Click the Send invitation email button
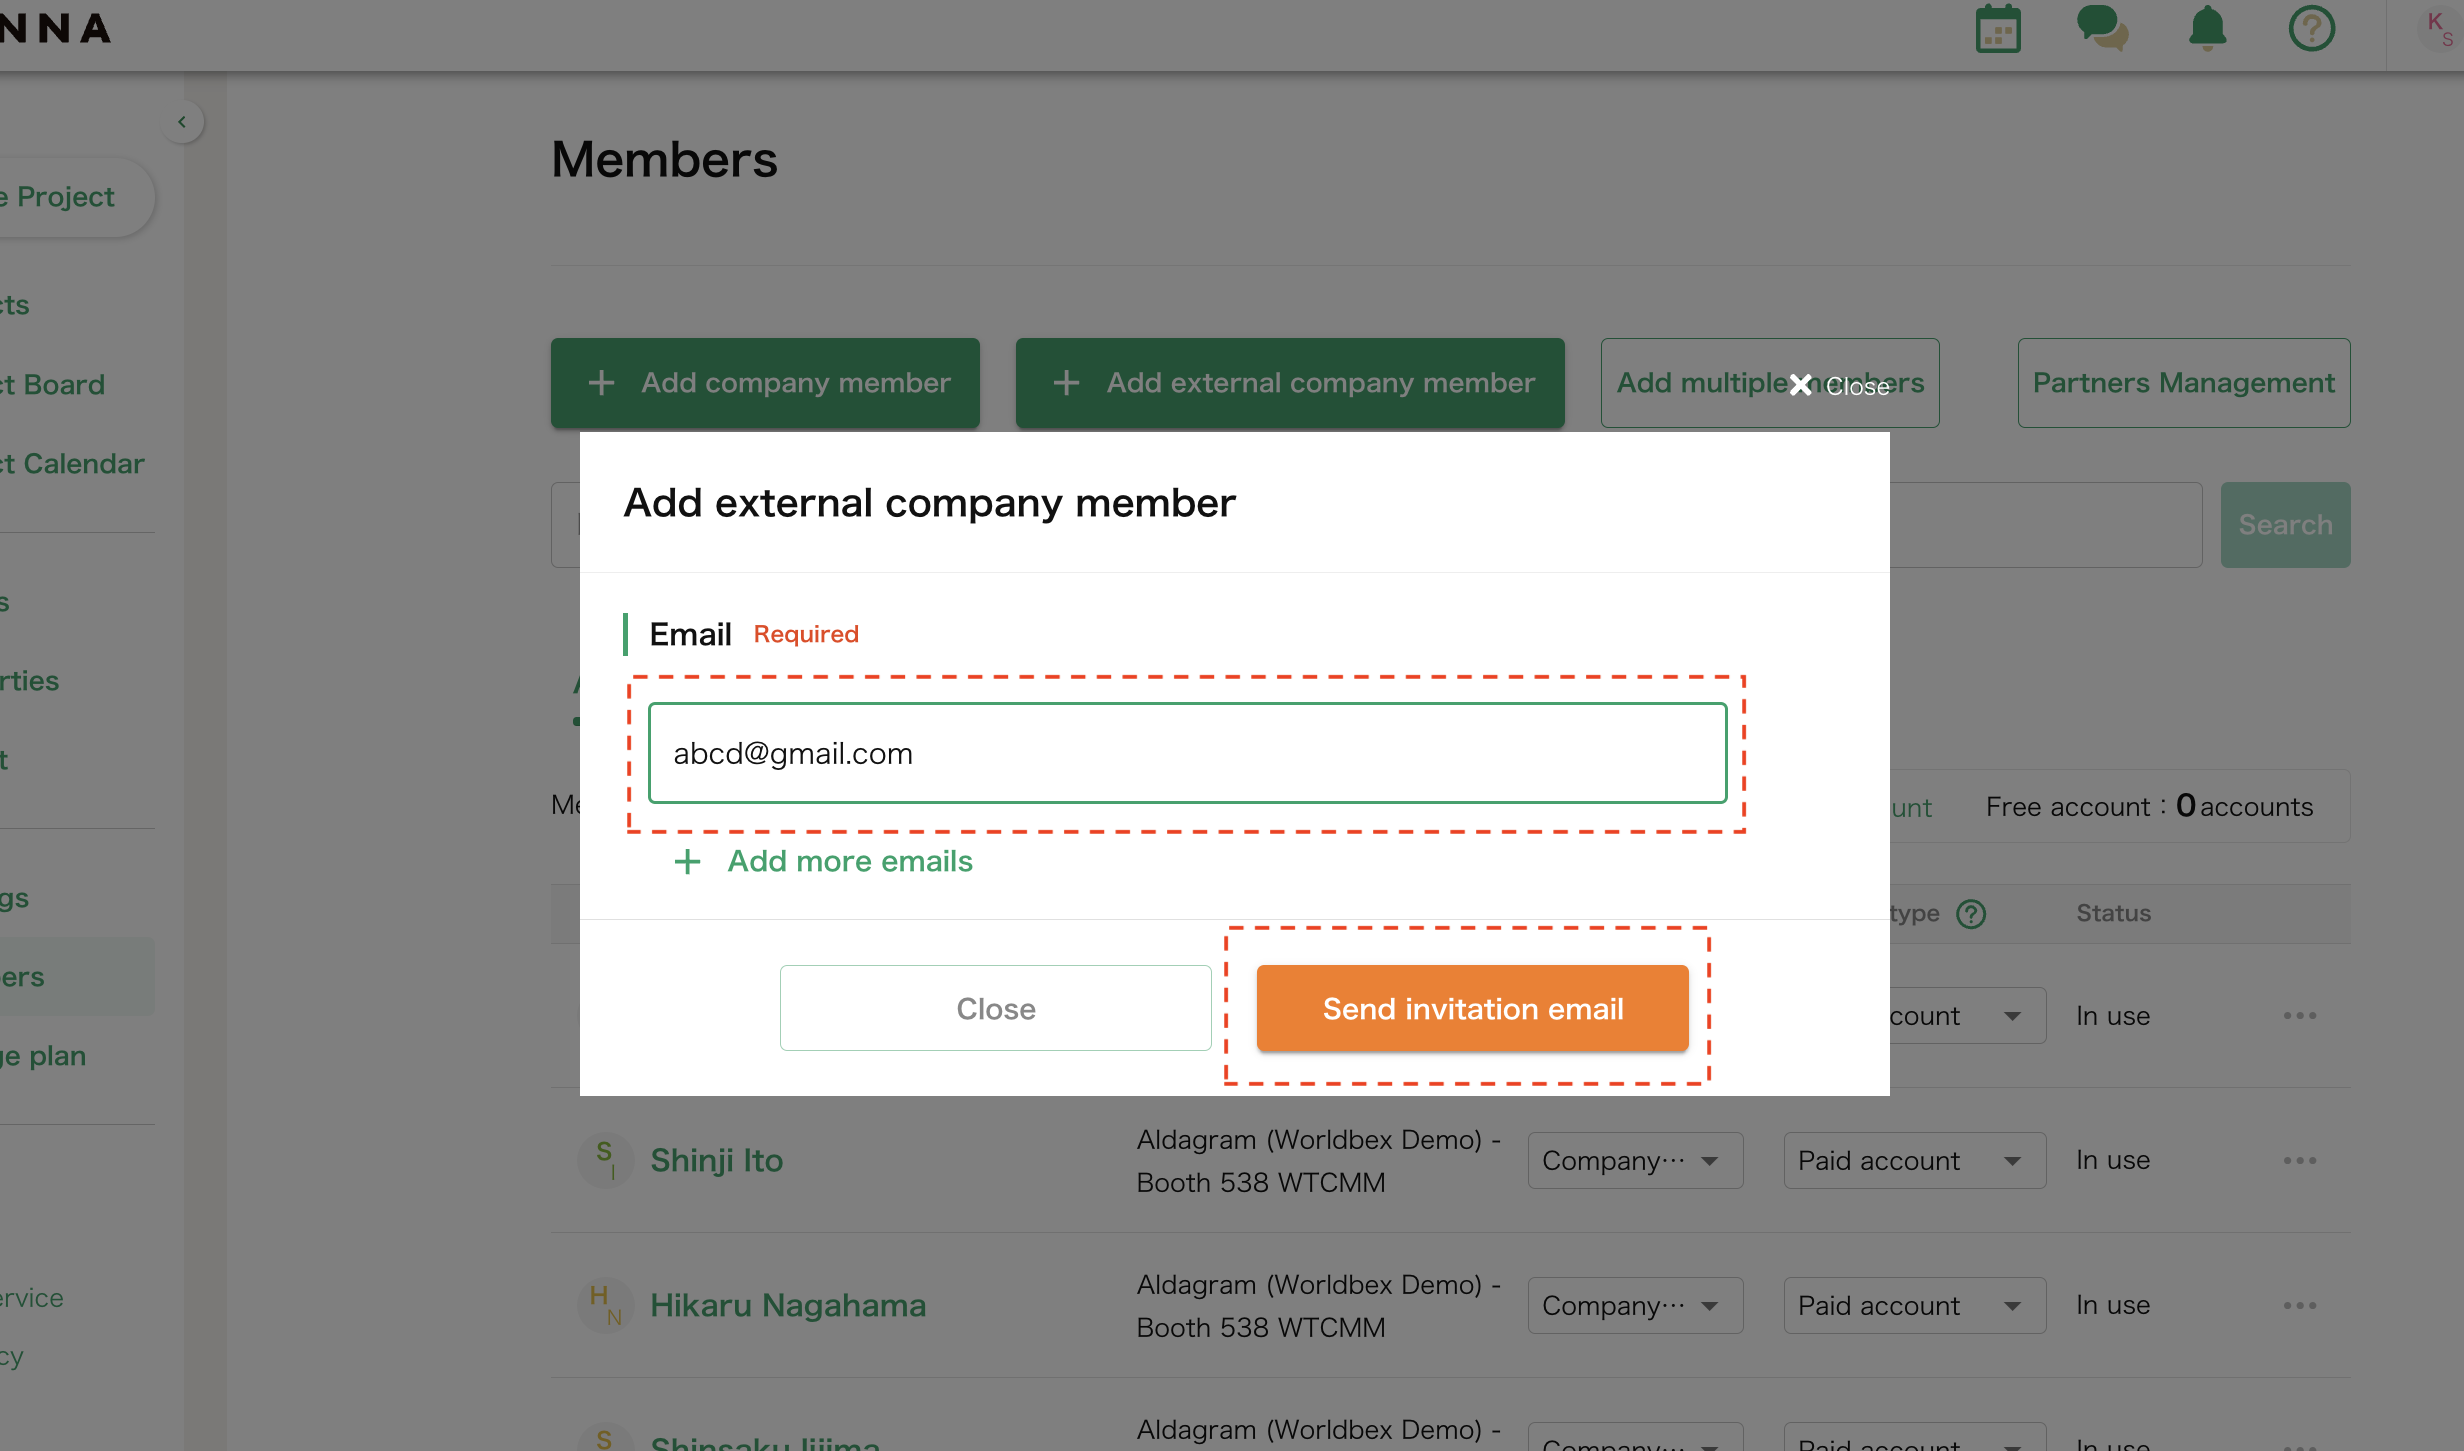Screen dimensions: 2464x1451 [x=1472, y=1009]
